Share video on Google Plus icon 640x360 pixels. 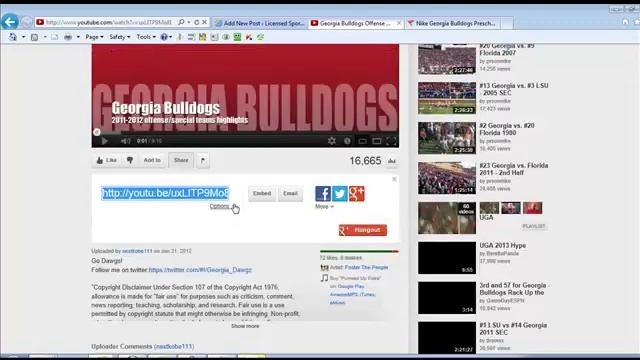[x=356, y=193]
